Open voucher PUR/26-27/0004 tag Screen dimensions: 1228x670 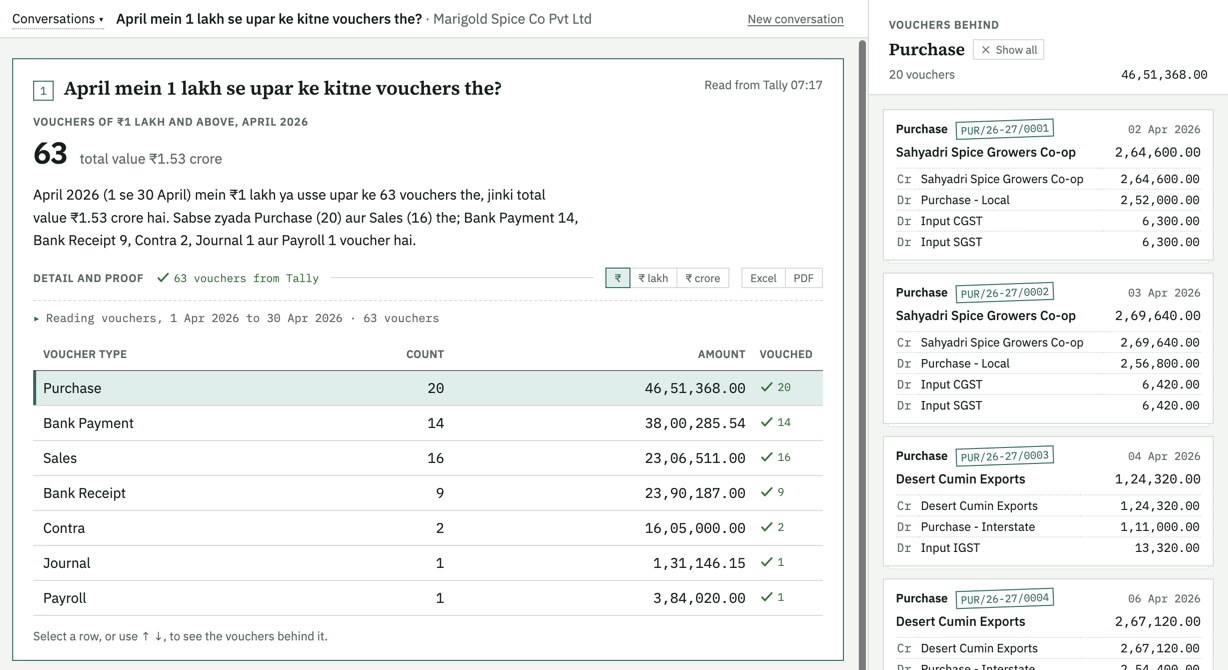(x=1005, y=599)
